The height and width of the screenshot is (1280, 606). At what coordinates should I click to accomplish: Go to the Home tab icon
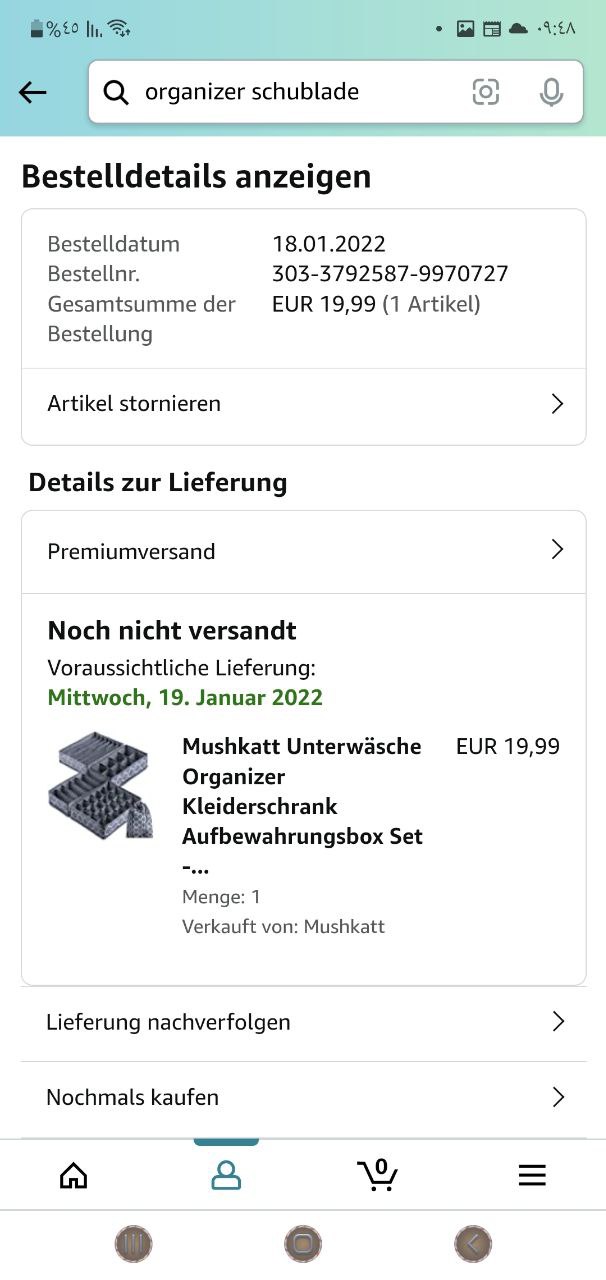click(74, 1175)
